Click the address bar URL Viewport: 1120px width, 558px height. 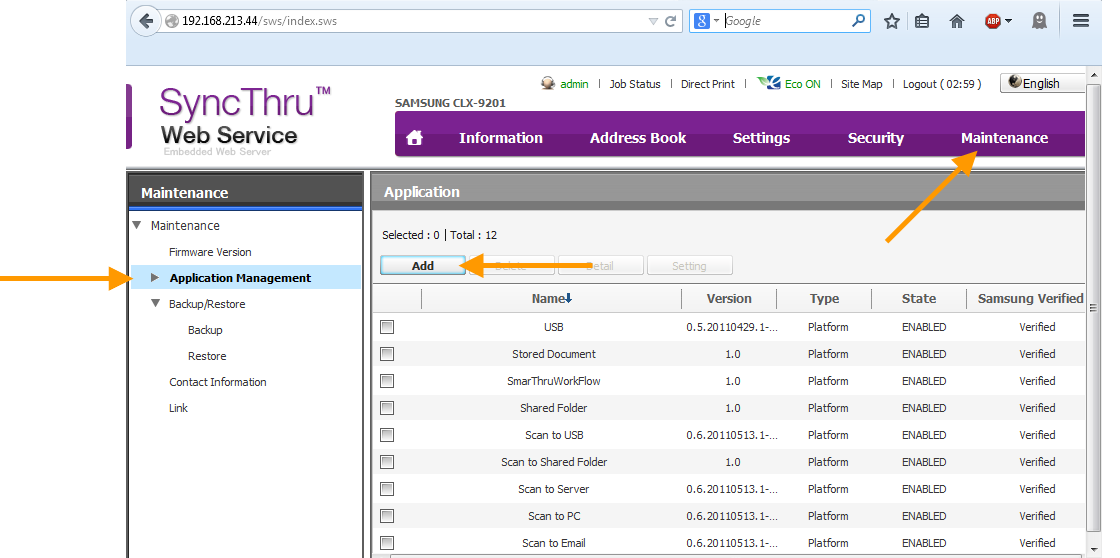click(259, 21)
